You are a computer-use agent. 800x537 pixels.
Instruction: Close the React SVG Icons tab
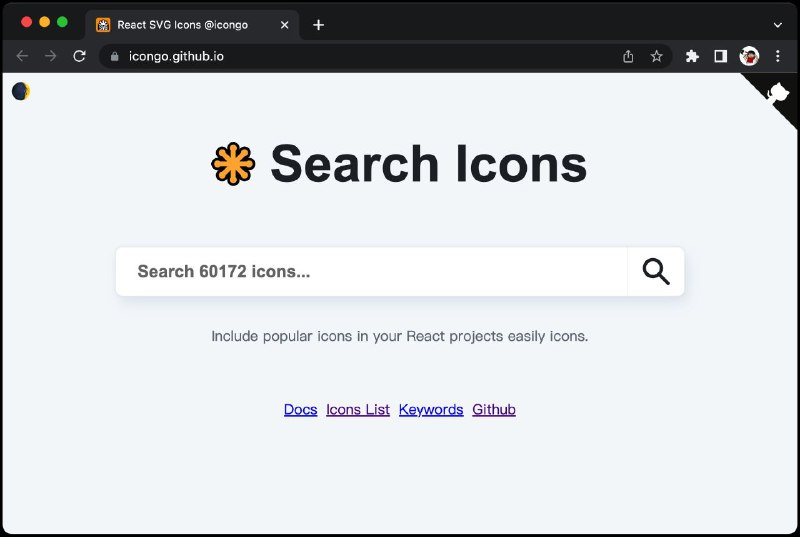click(285, 24)
